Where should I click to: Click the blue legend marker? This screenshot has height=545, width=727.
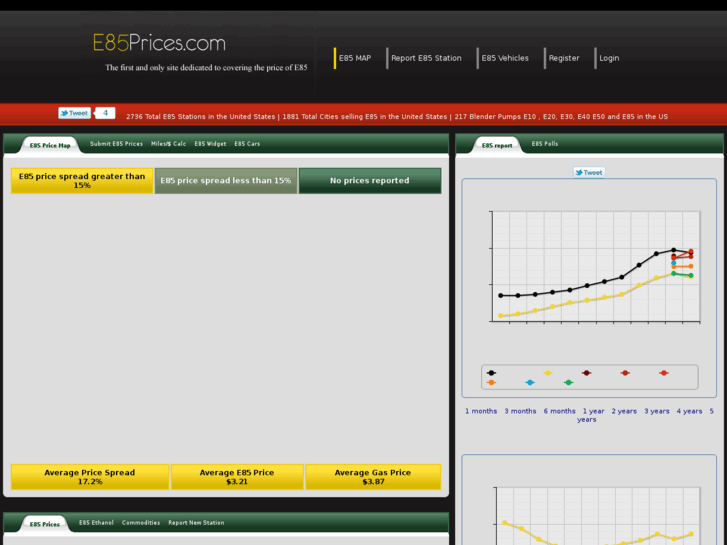[530, 383]
